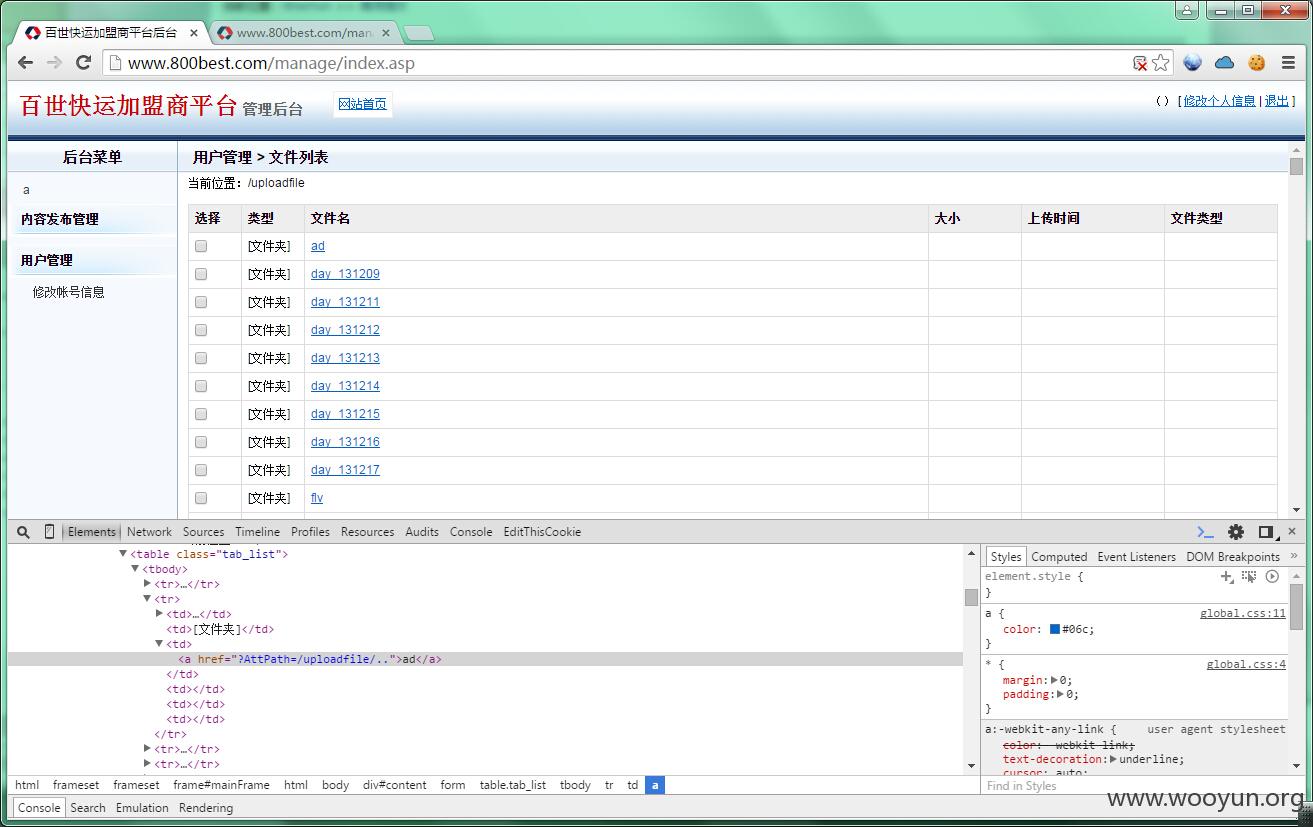Viewport: 1313px width, 827px height.
Task: Tick the checkbox for day_131213
Action: pos(201,358)
